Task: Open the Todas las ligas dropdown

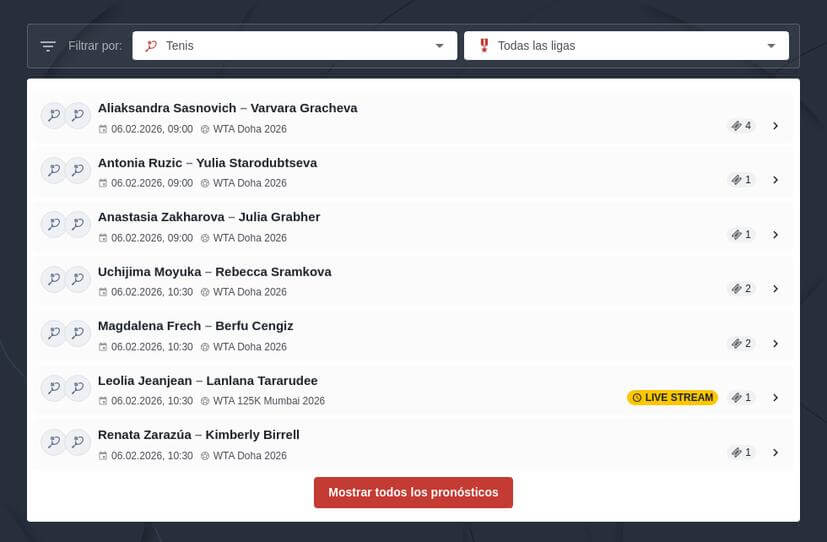Action: (x=626, y=46)
